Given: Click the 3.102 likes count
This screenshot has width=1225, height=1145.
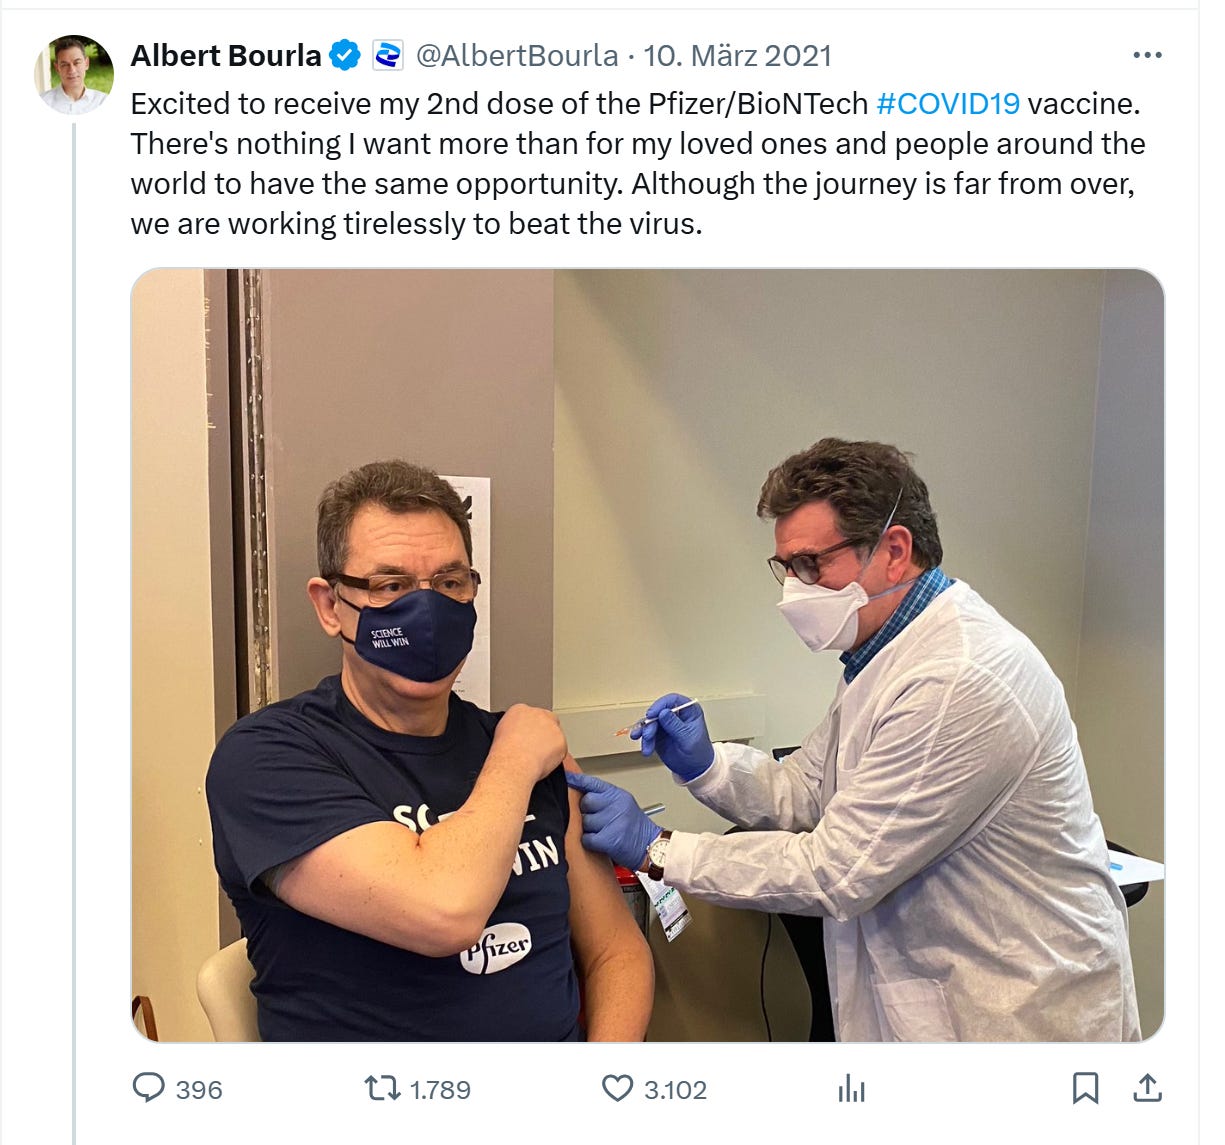Looking at the screenshot, I should tap(675, 1089).
